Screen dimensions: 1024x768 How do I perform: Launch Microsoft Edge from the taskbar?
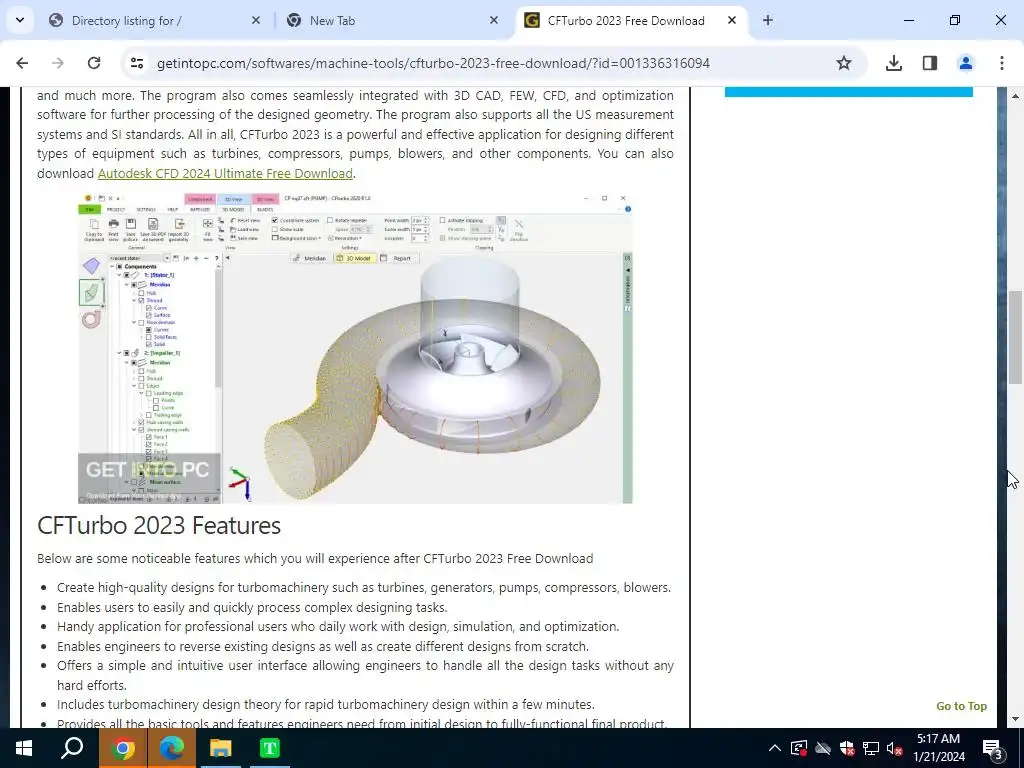point(171,748)
